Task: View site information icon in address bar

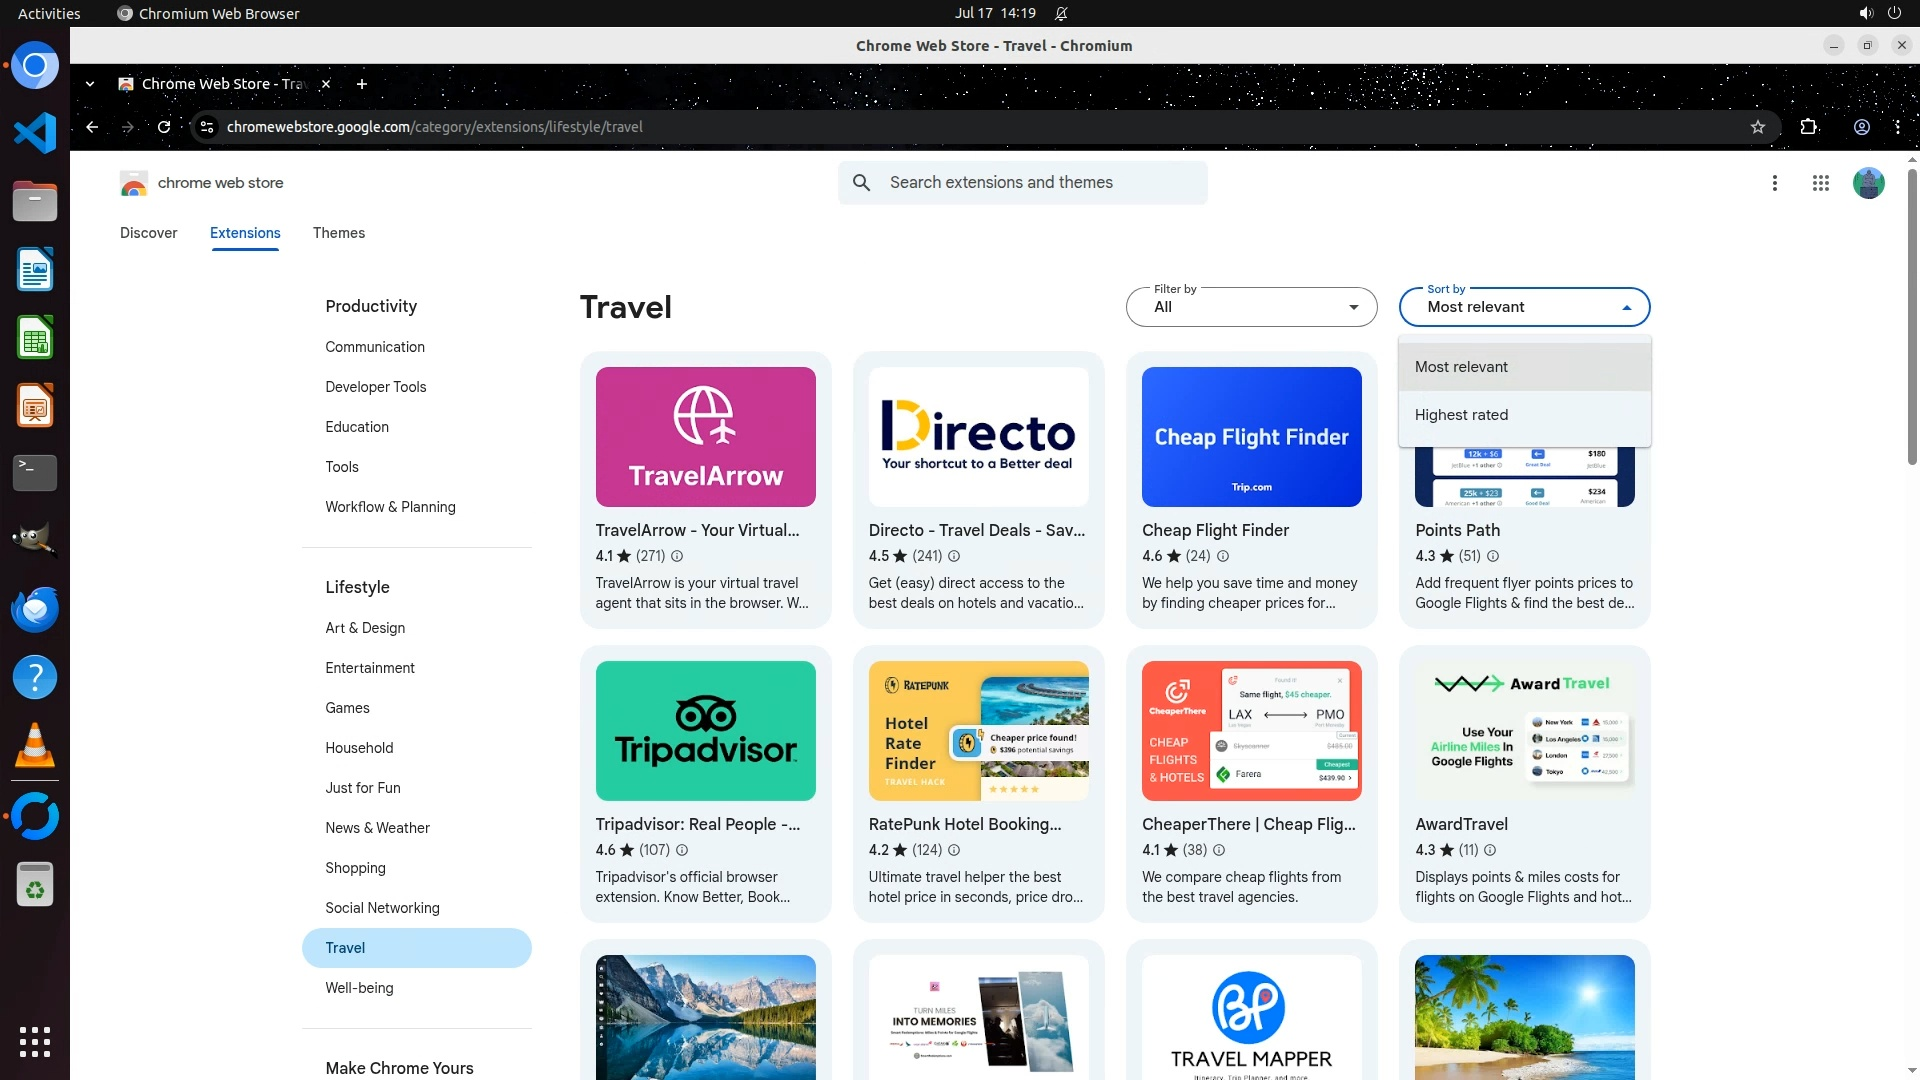Action: click(207, 127)
